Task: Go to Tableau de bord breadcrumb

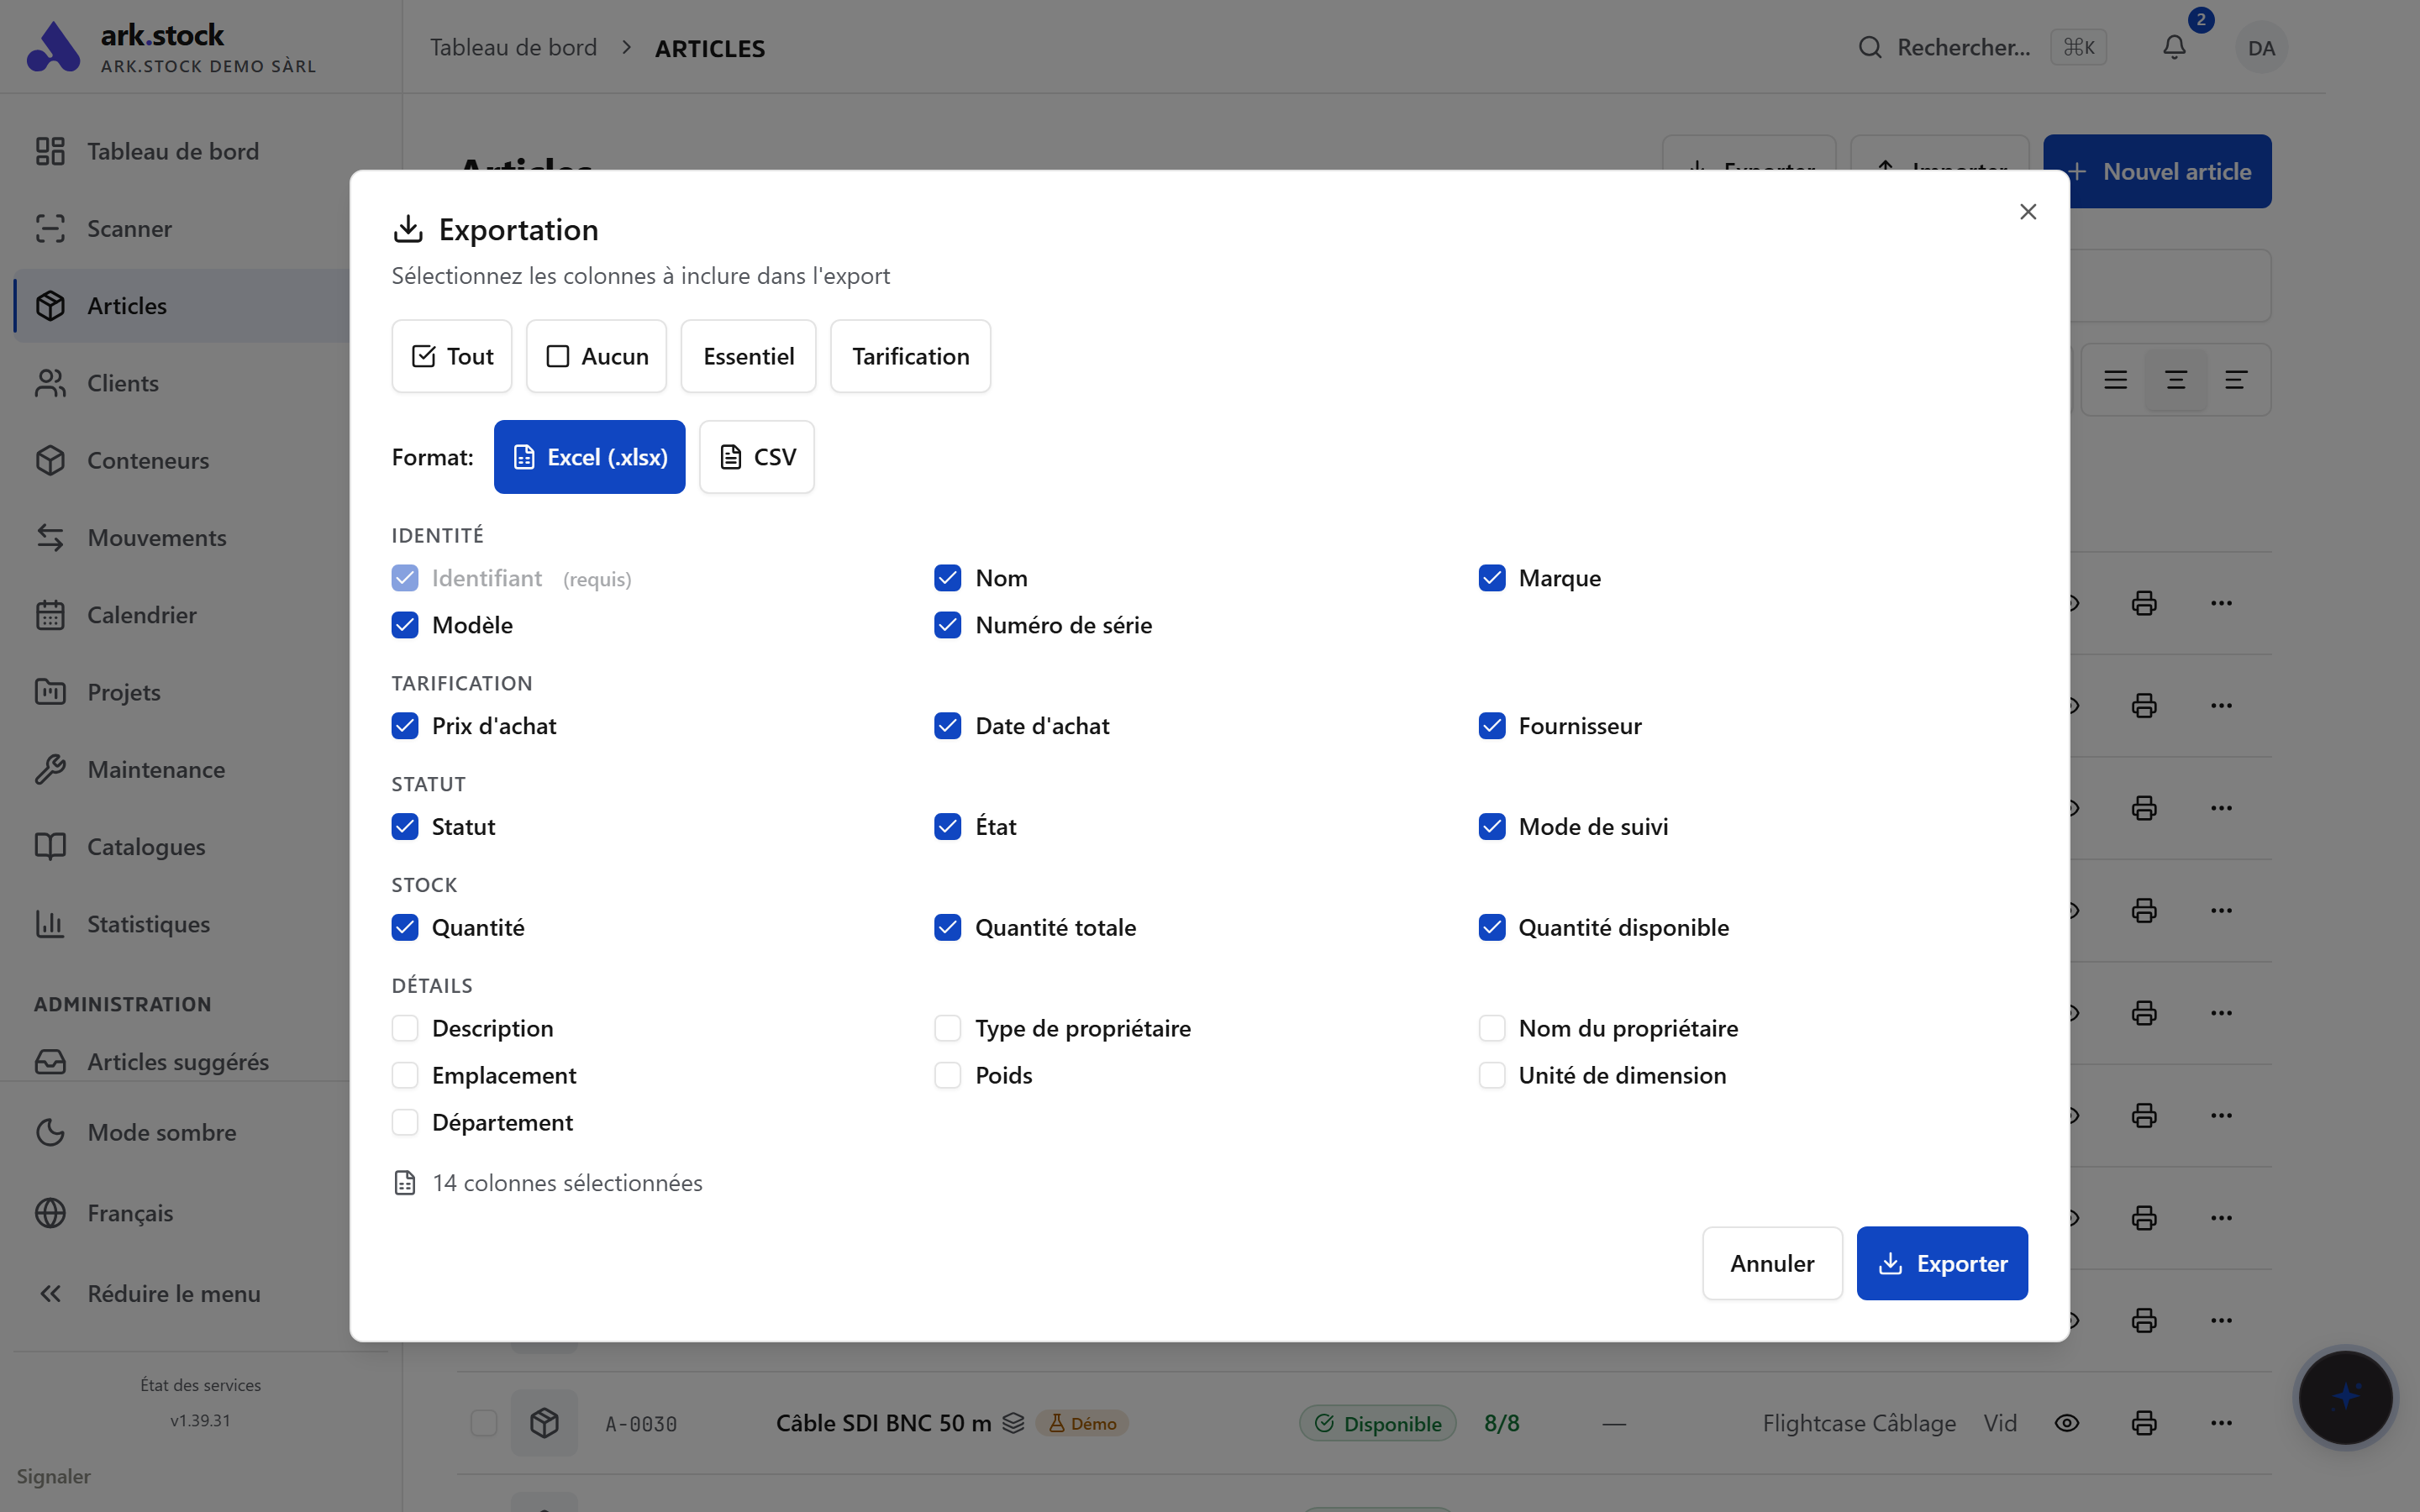Action: pyautogui.click(x=513, y=47)
